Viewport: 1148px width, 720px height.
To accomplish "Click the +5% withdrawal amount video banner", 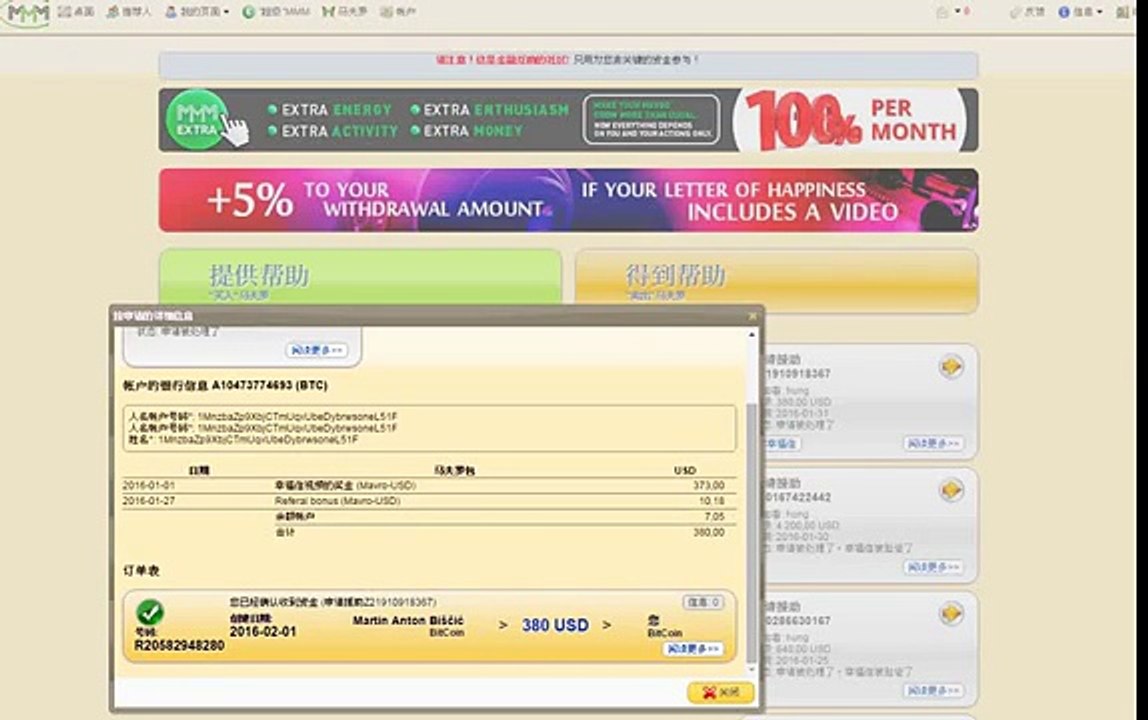I will pyautogui.click(x=568, y=200).
